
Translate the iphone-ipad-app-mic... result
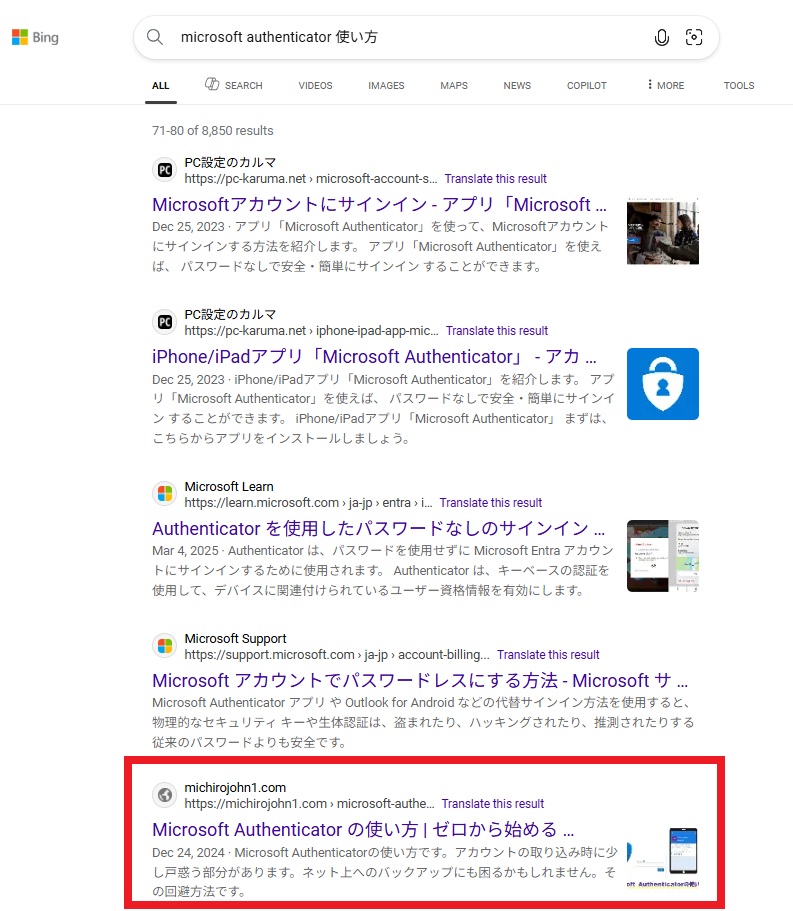click(497, 331)
